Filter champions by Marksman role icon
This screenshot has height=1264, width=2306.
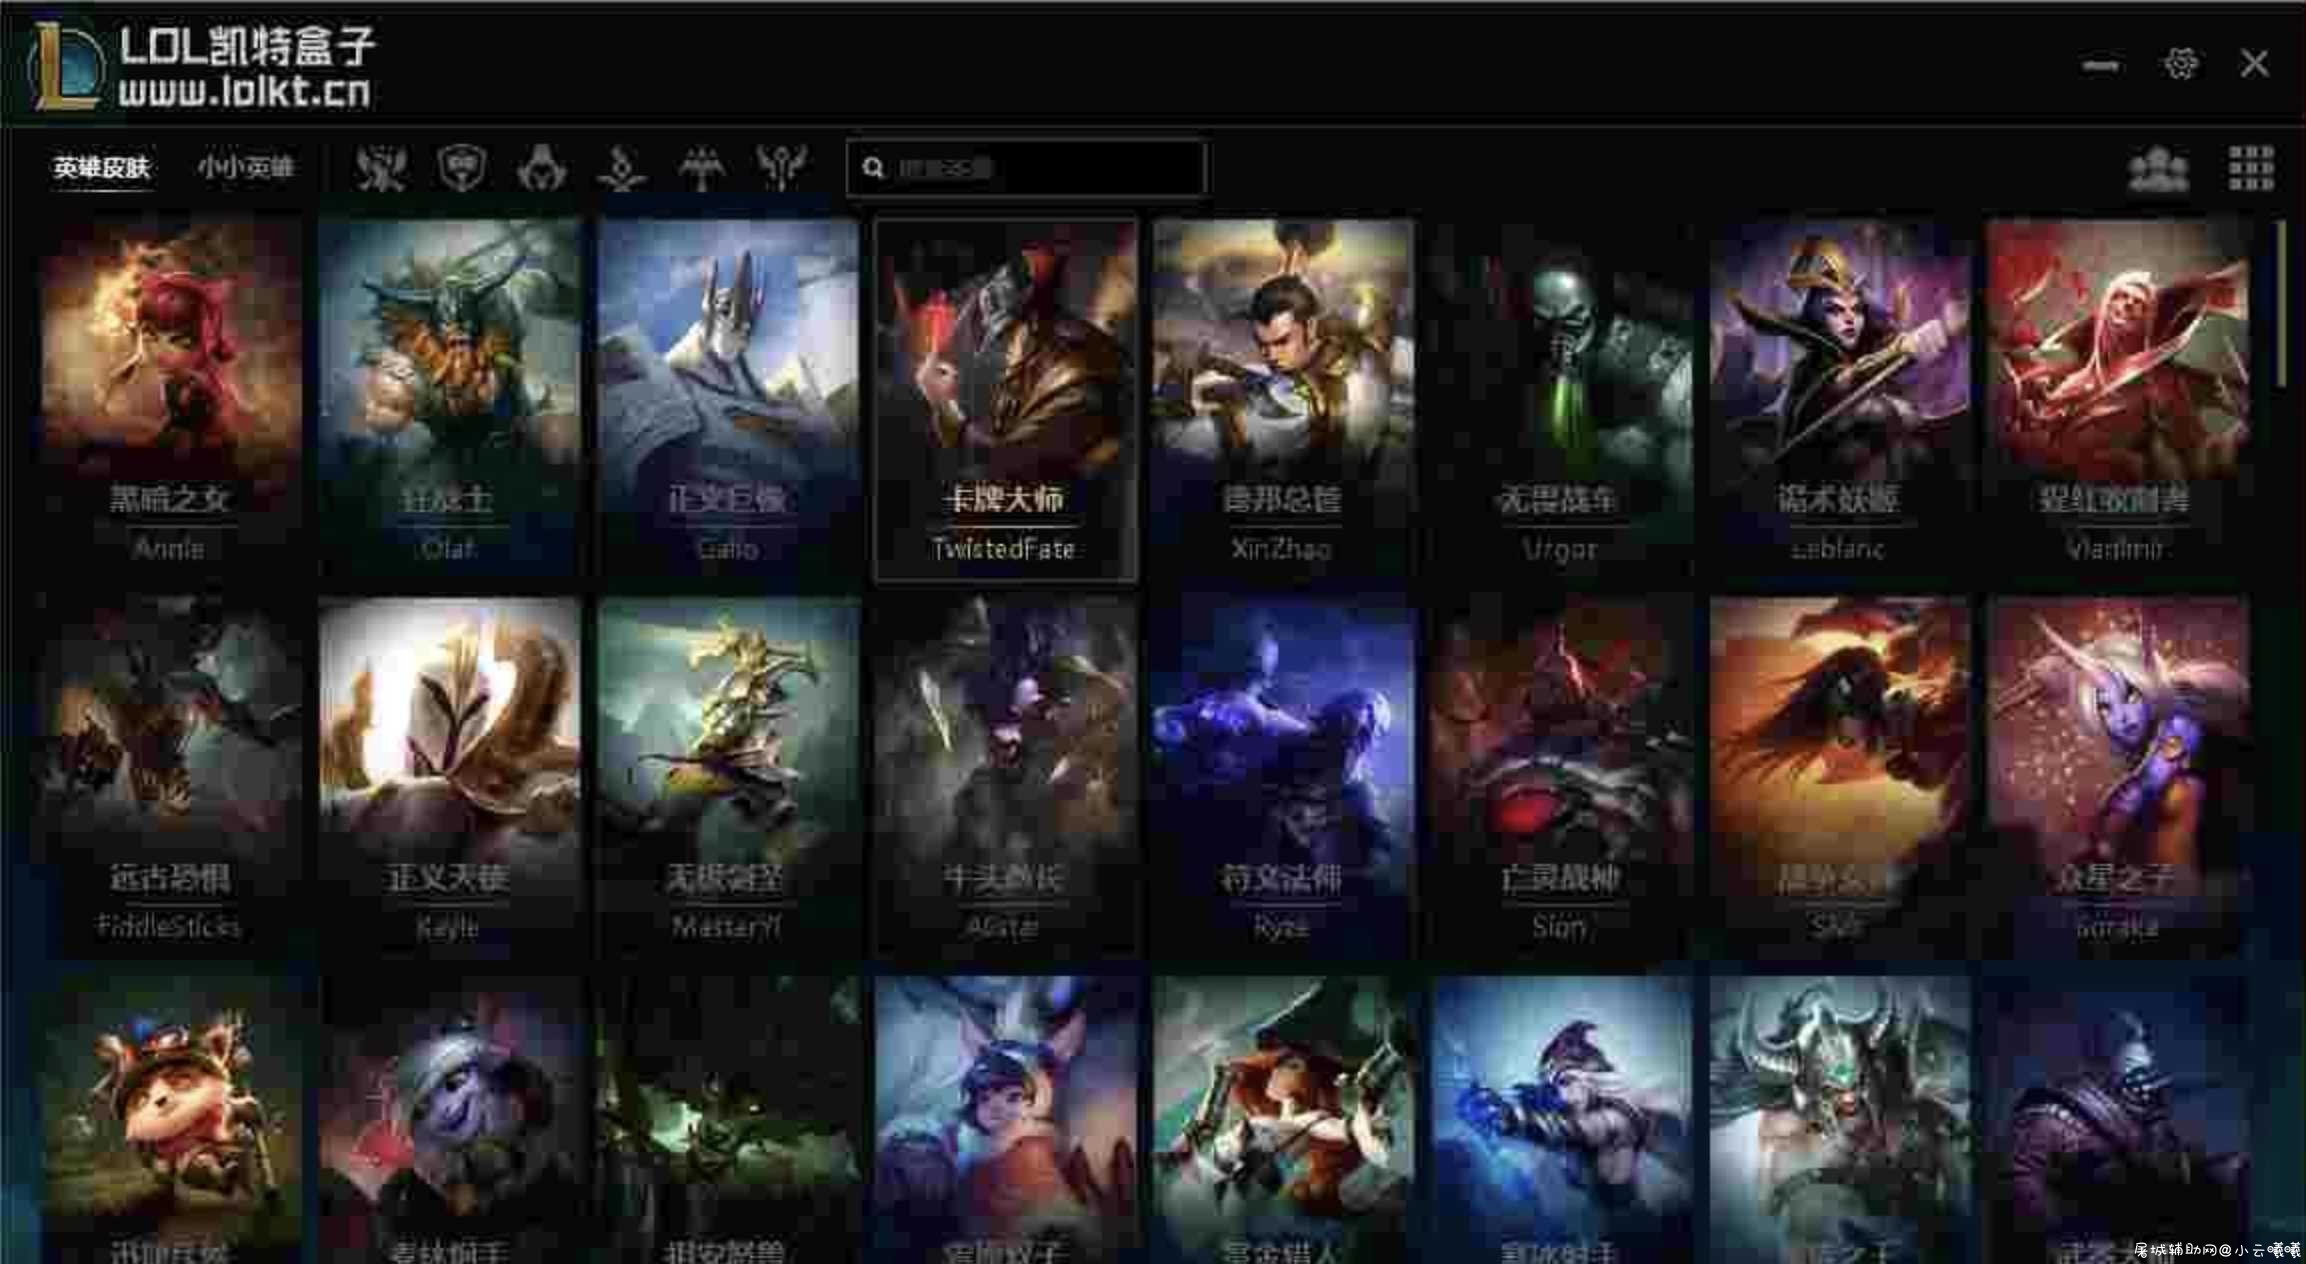click(702, 167)
